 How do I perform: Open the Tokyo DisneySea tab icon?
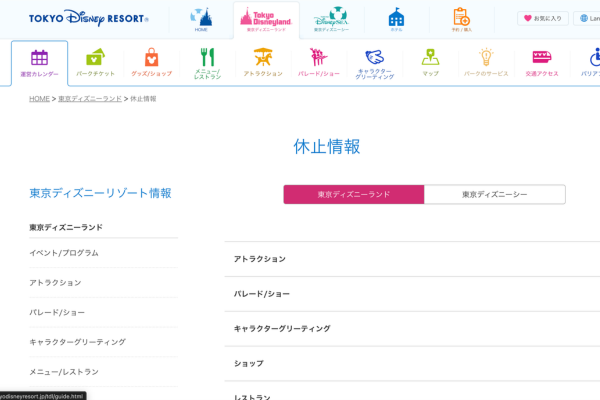pos(331,19)
